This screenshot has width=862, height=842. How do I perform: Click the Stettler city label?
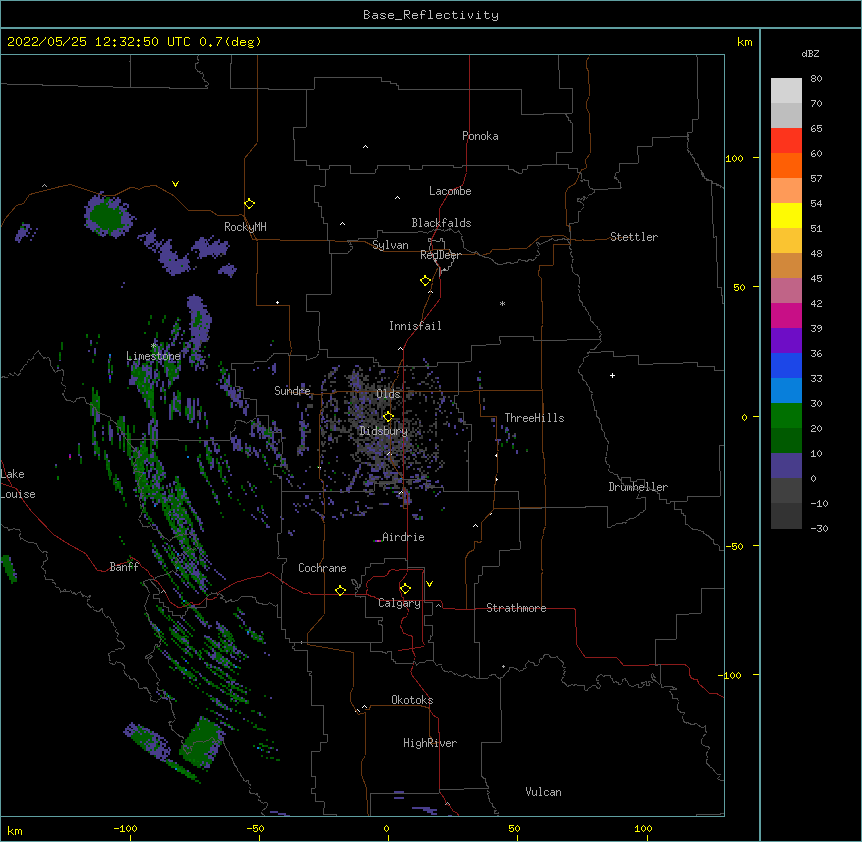click(634, 237)
